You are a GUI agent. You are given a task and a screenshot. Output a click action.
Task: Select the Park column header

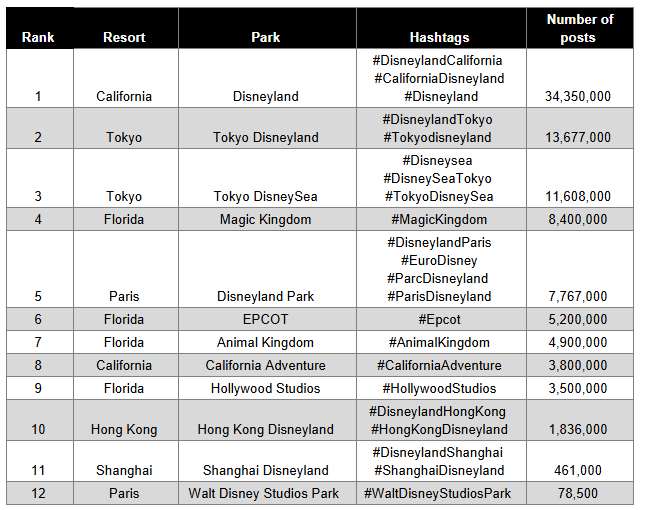tap(267, 28)
